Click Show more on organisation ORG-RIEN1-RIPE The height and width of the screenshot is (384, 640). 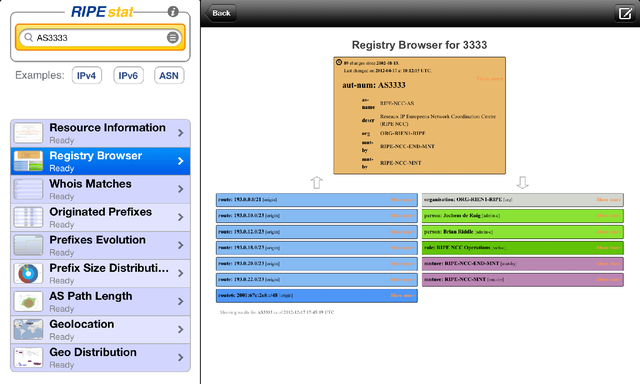click(x=609, y=200)
